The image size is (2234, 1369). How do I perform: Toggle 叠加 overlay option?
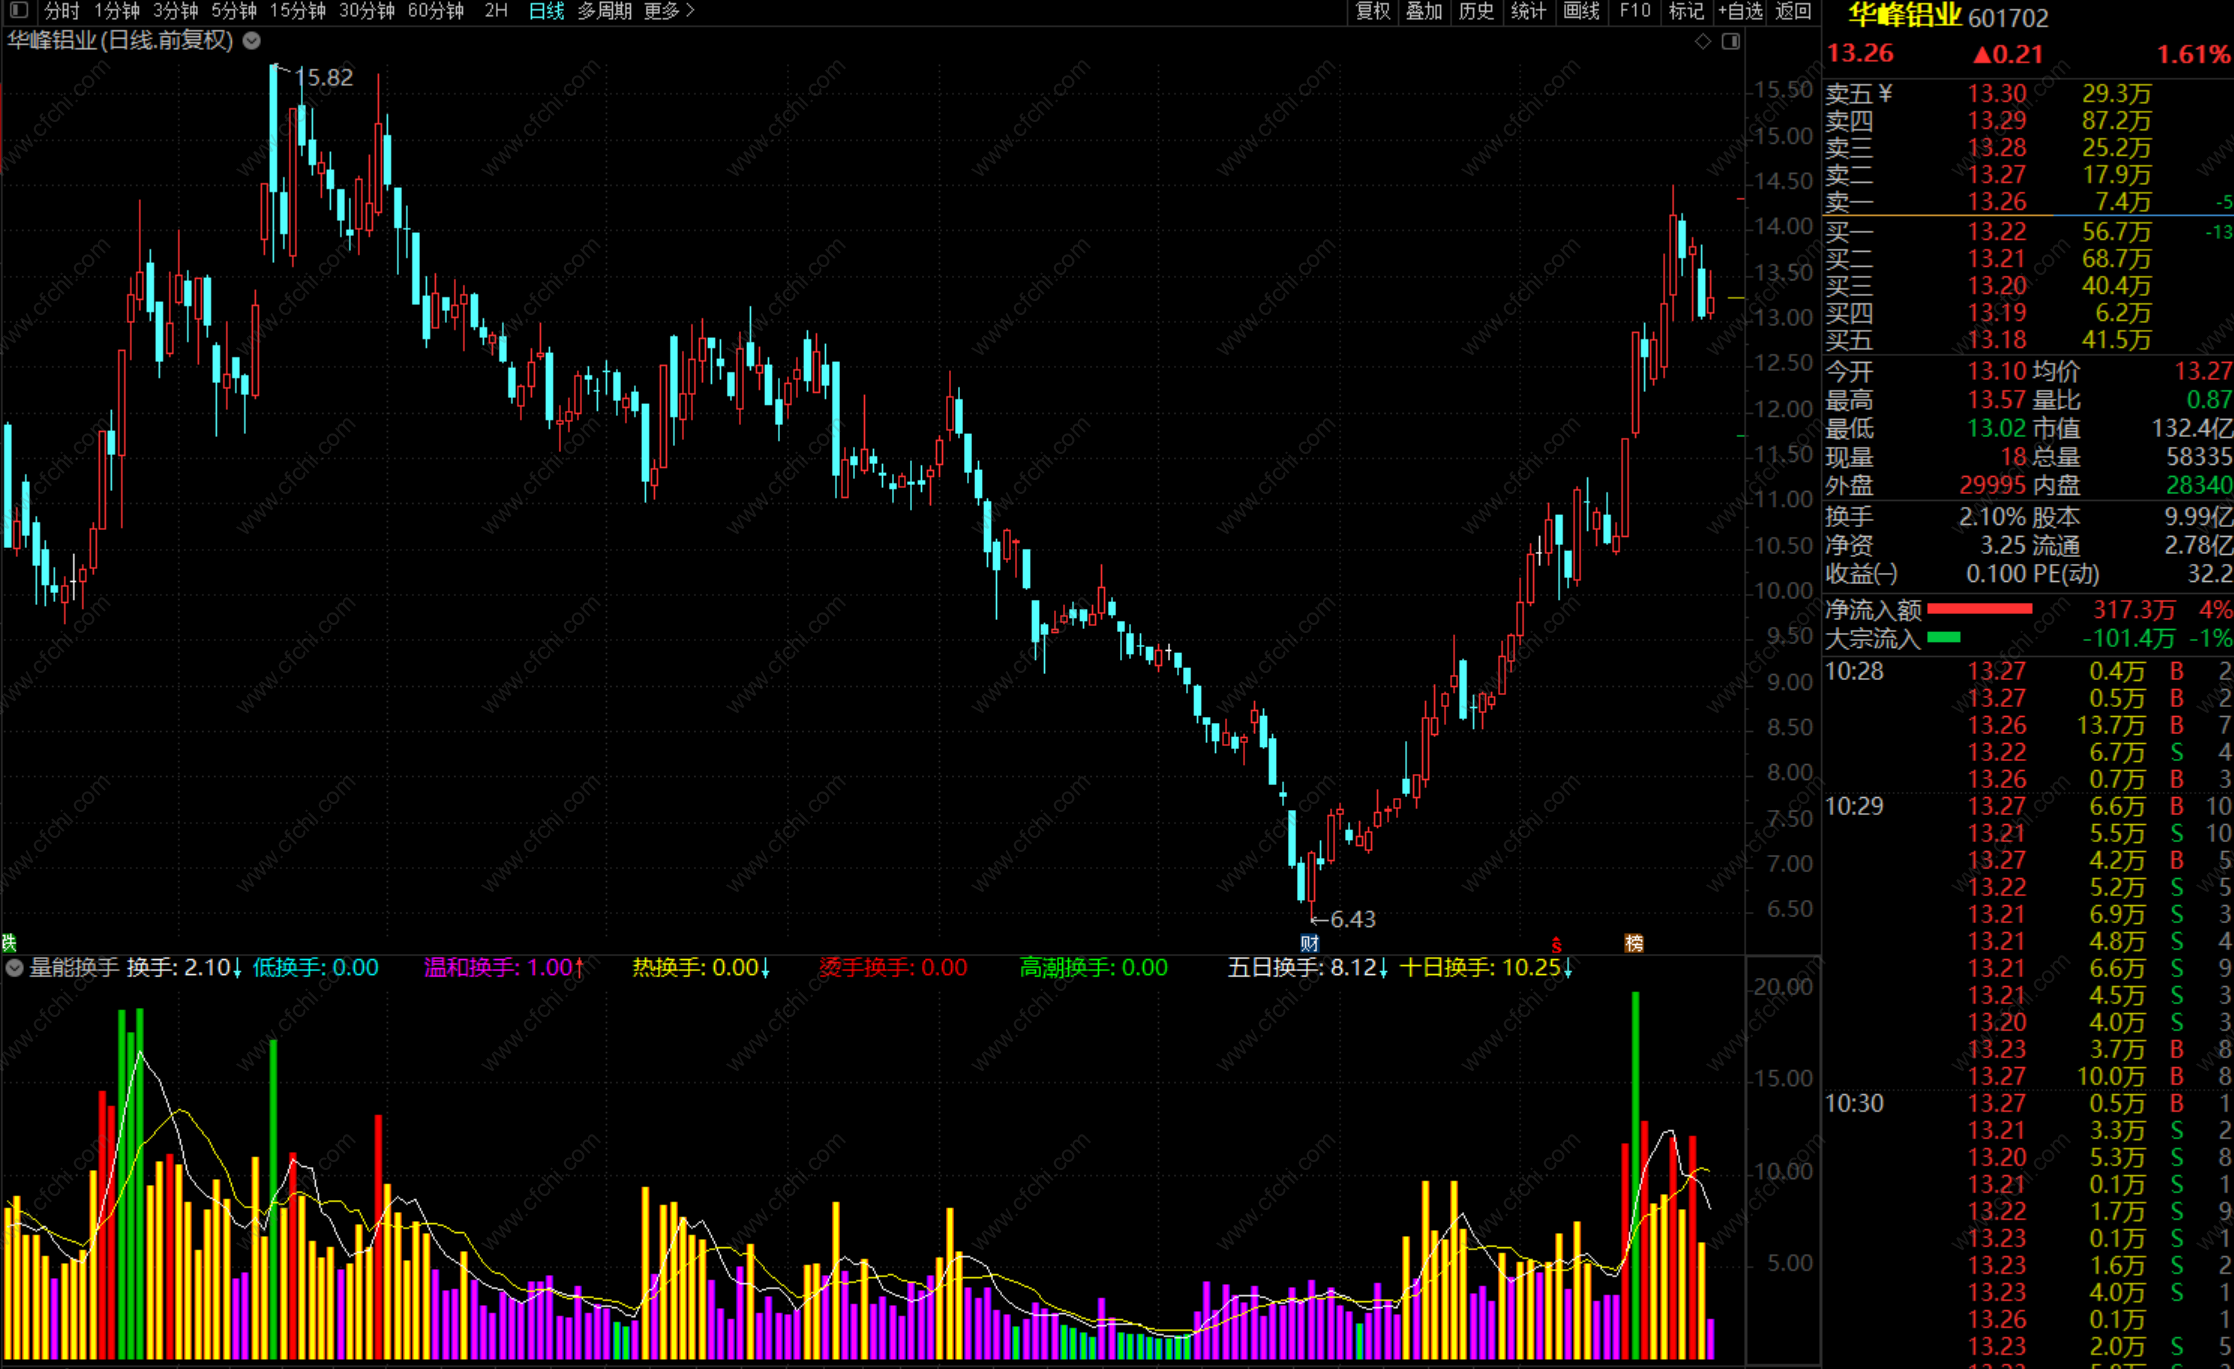1424,11
